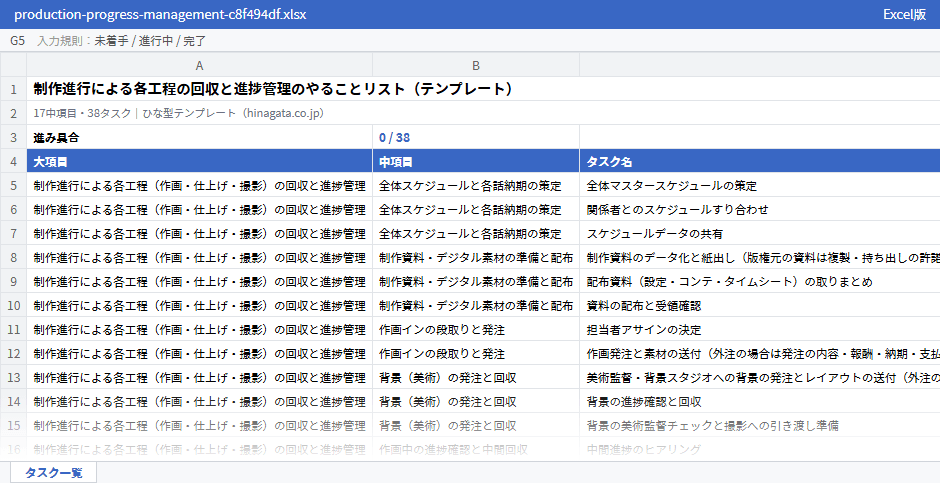Image resolution: width=940 pixels, height=483 pixels.
Task: Click the Excel版 label in title bar
Action: pyautogui.click(x=905, y=14)
